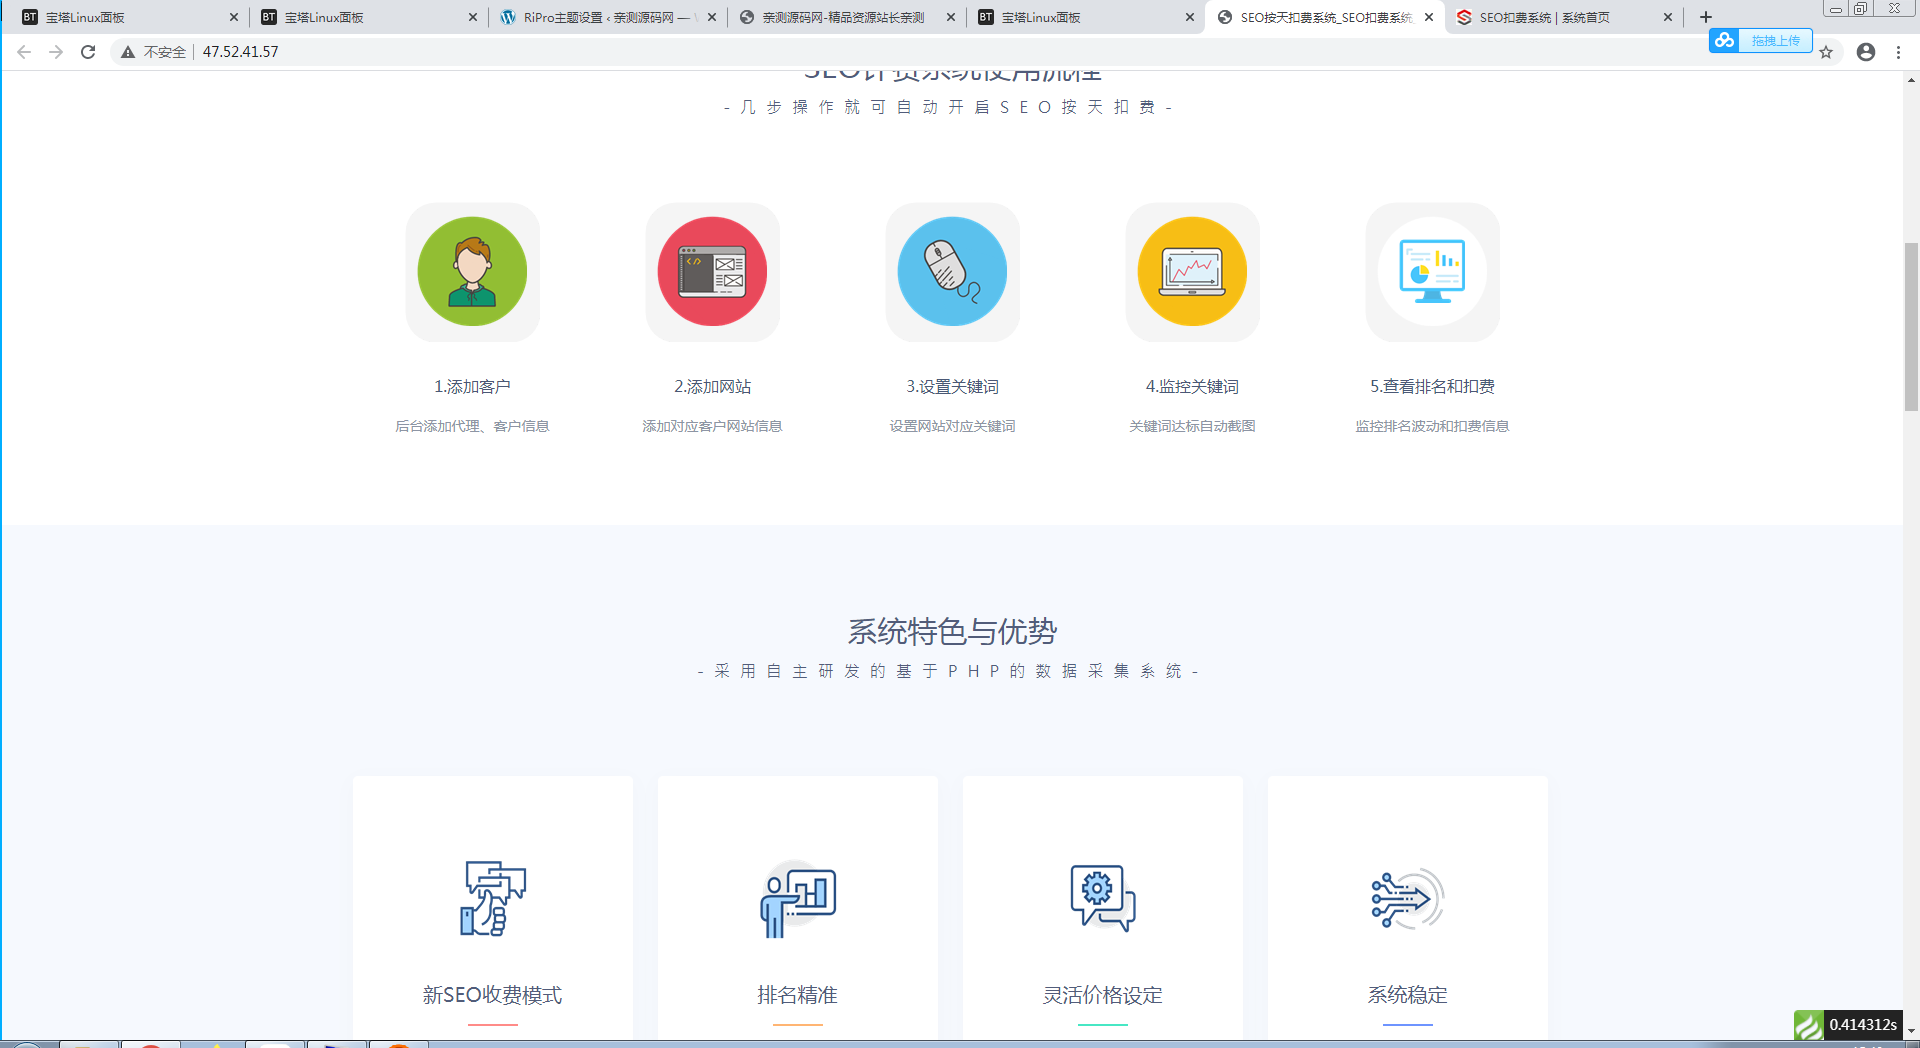Click the 3.设置关键词 step title
Screen dimensions: 1920x1048
click(x=952, y=387)
